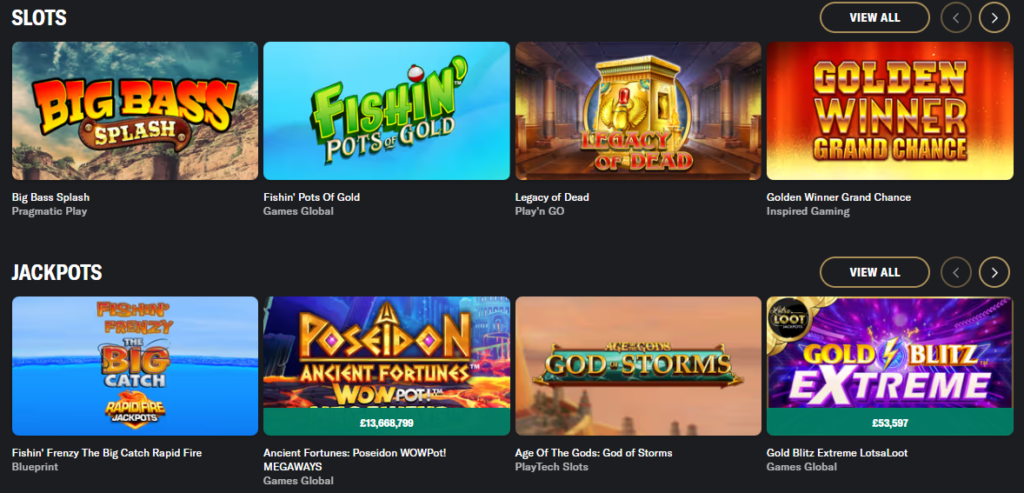
Task: Open Fishin' Frenzy Big Catch thumbnail
Action: point(135,366)
